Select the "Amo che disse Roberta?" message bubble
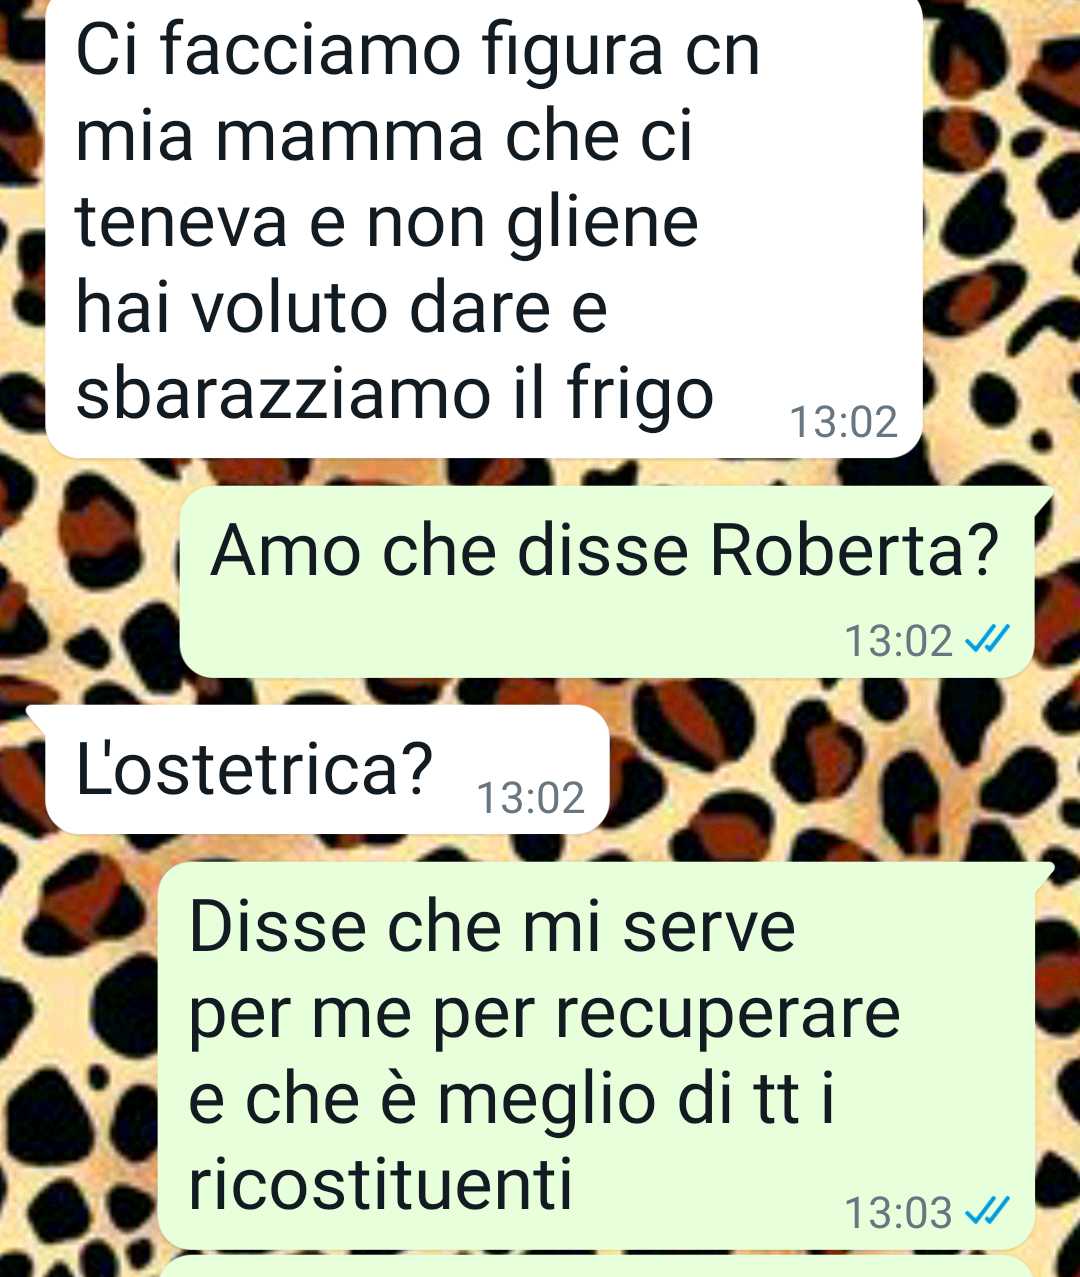Screen dimensions: 1080x1277 607,582
